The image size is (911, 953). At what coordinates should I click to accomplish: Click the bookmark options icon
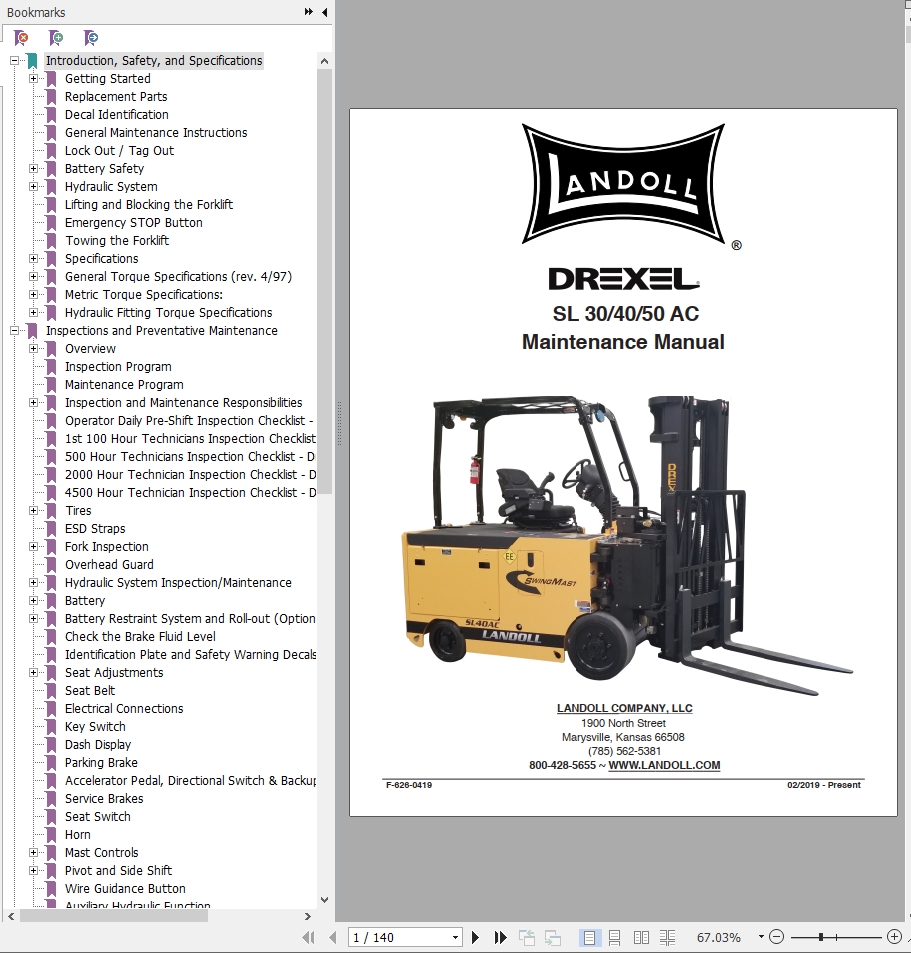[x=91, y=38]
